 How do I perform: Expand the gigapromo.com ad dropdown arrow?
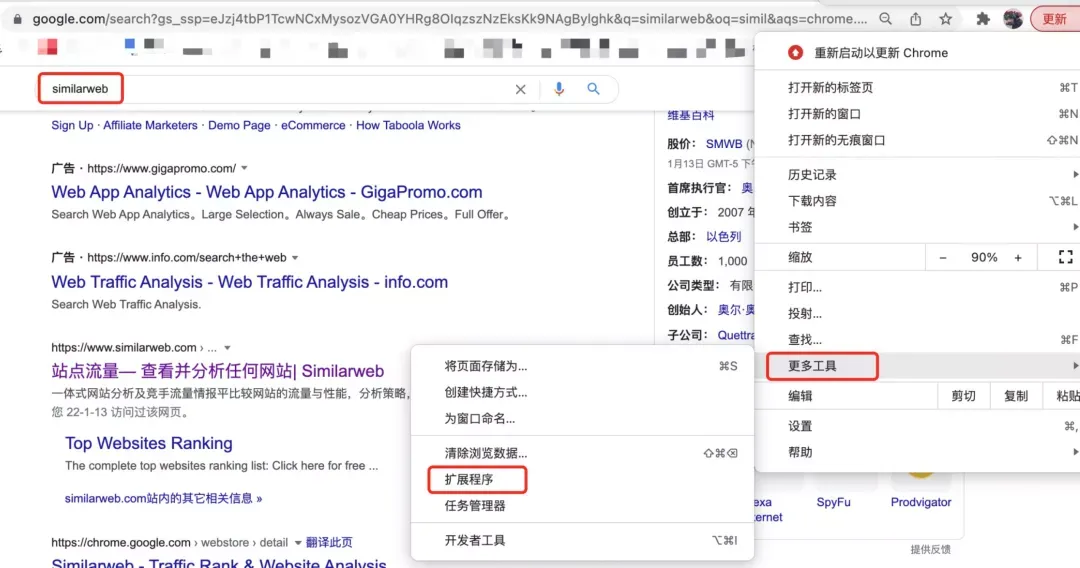pos(244,168)
